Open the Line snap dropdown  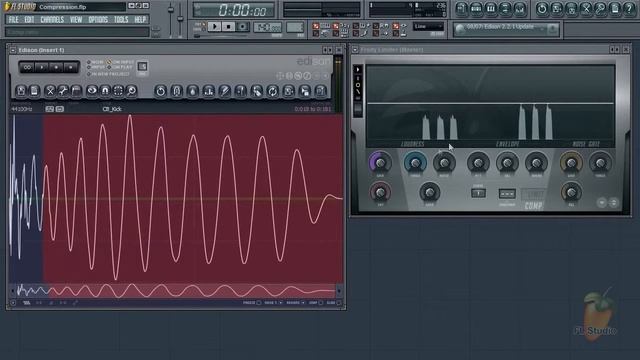coord(428,27)
